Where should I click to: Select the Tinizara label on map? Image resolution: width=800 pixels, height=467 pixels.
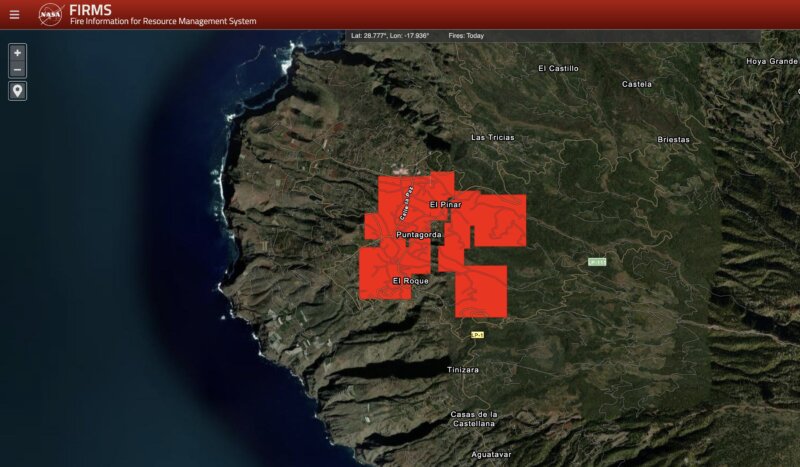(x=462, y=370)
